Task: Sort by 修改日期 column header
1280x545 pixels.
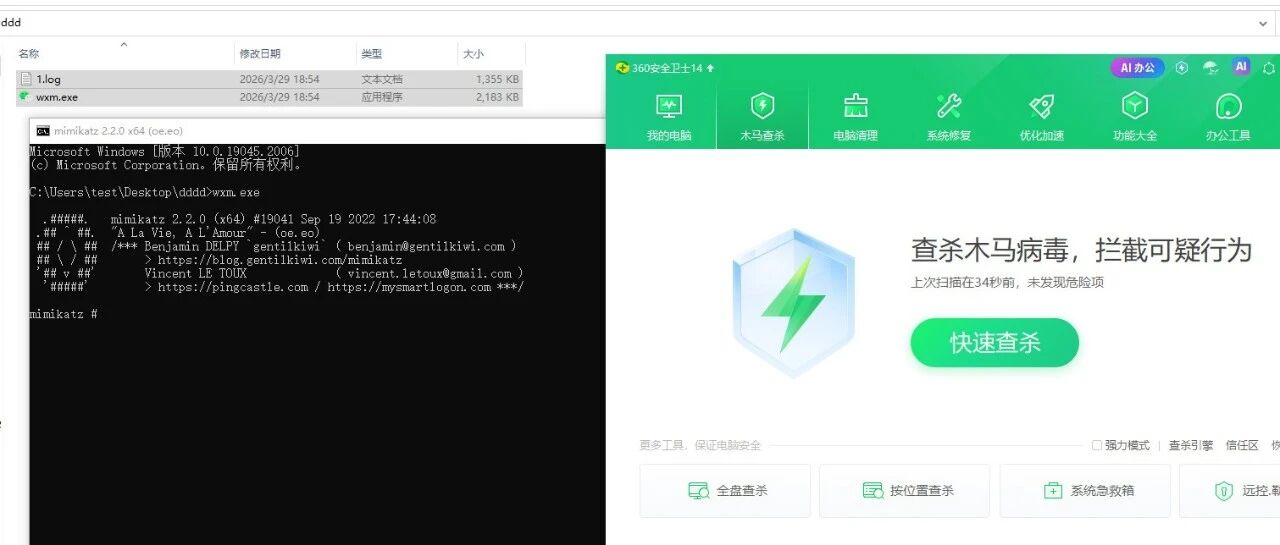Action: coord(295,54)
